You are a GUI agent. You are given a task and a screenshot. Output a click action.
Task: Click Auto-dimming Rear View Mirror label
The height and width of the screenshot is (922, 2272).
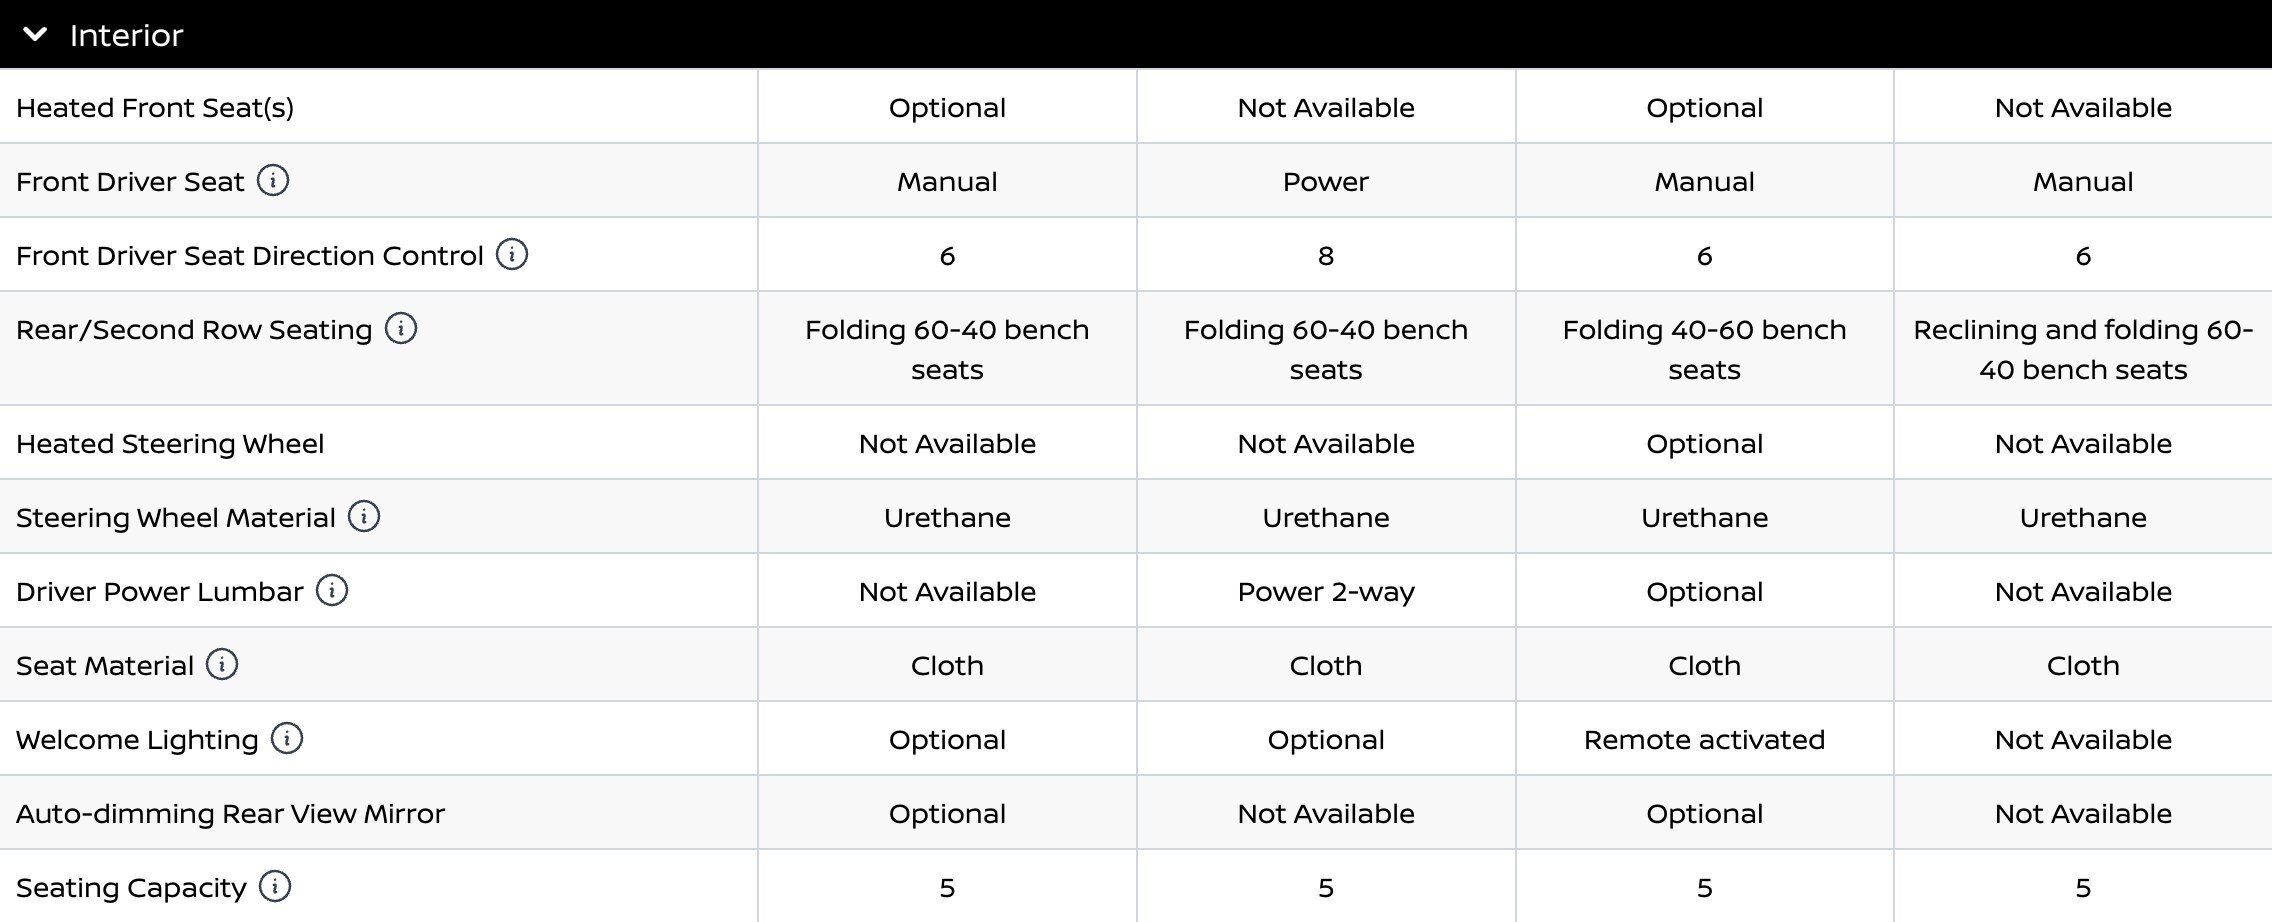pos(230,814)
